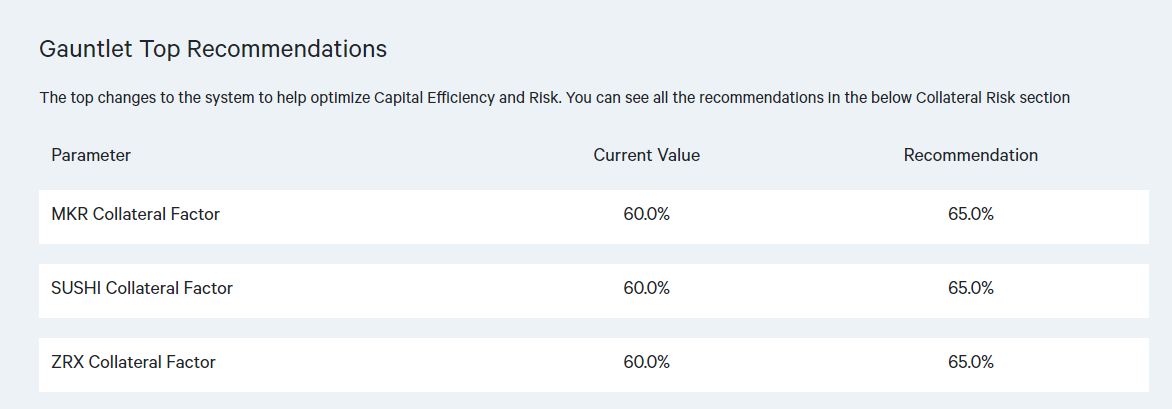Click MKR's current value of 60.0%
Image resolution: width=1172 pixels, height=409 pixels.
646,214
